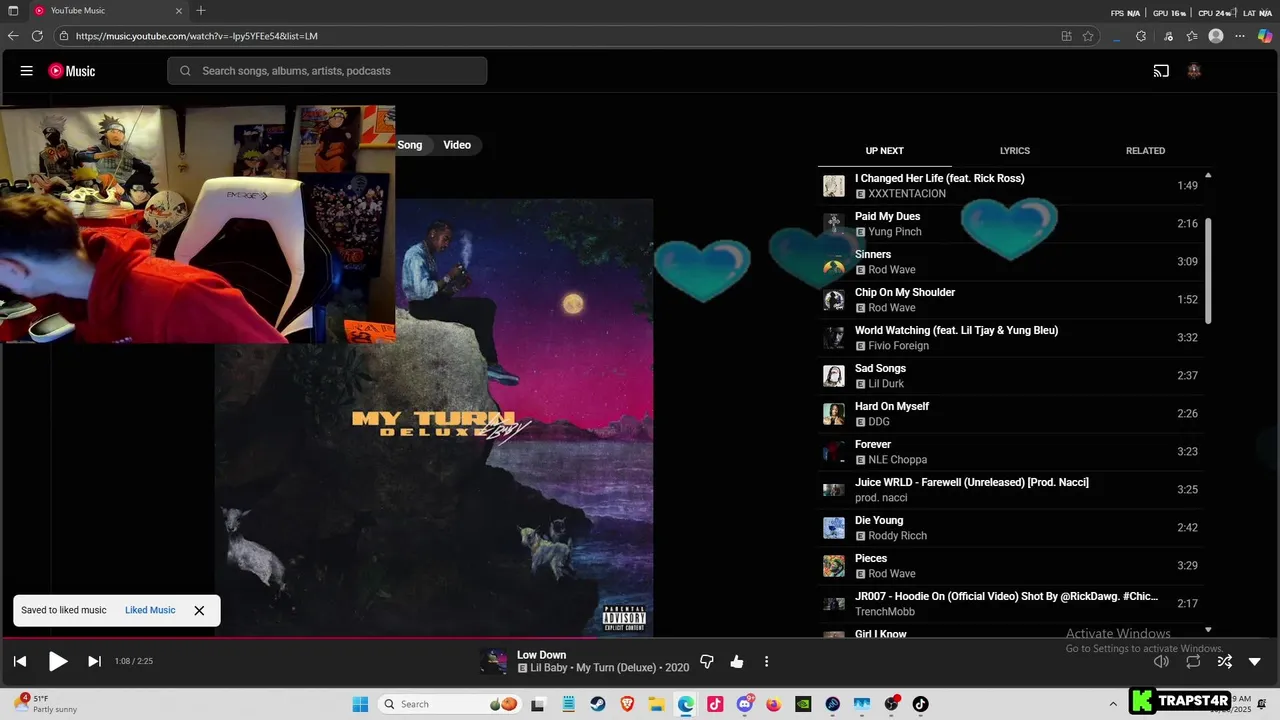Switch to the Video view
The image size is (1280, 720).
click(457, 145)
